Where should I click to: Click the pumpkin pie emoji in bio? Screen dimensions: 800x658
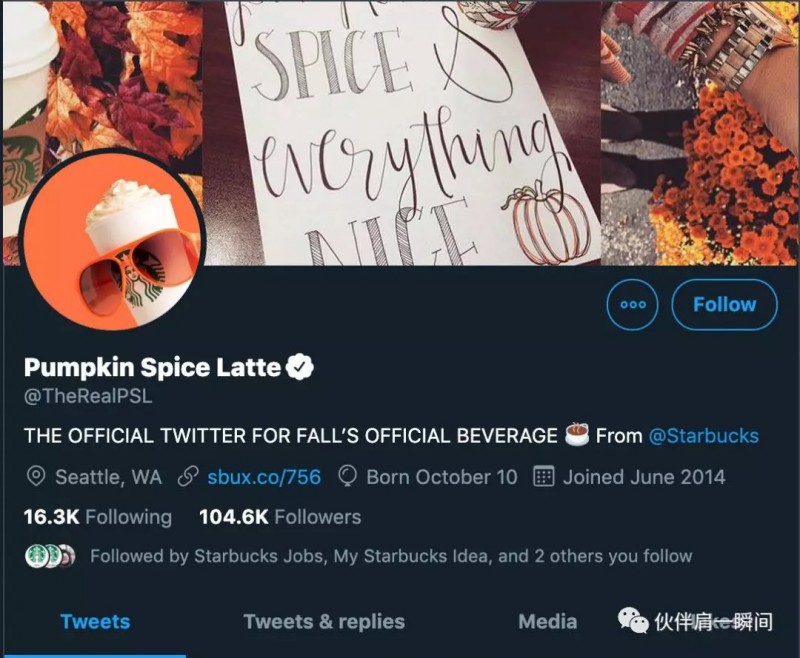577,435
